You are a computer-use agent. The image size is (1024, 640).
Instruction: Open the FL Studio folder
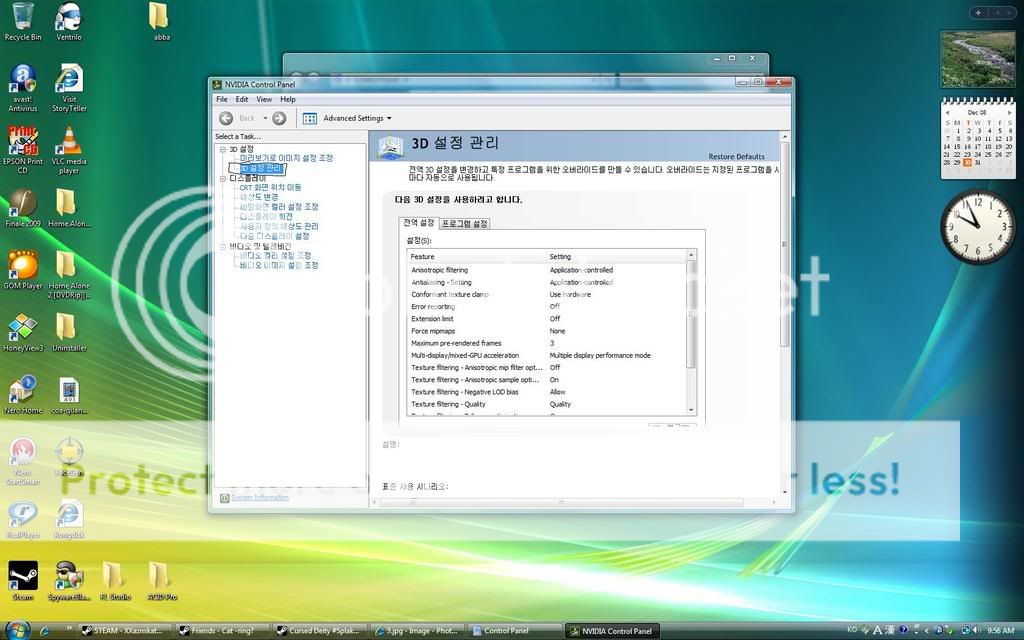point(114,580)
